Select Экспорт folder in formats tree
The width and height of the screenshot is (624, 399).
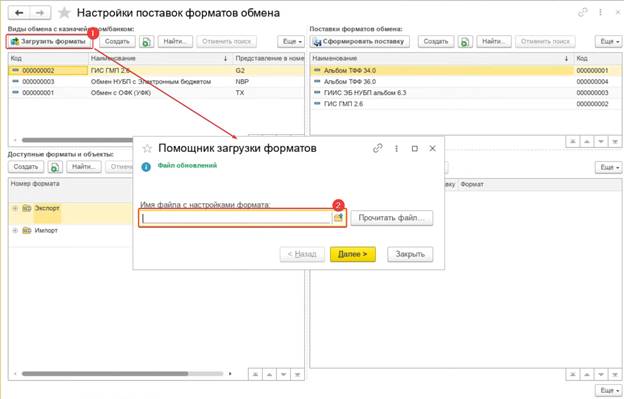[x=47, y=208]
